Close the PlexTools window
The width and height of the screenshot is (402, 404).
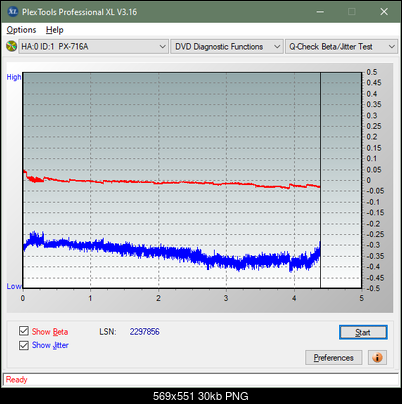[x=384, y=12]
